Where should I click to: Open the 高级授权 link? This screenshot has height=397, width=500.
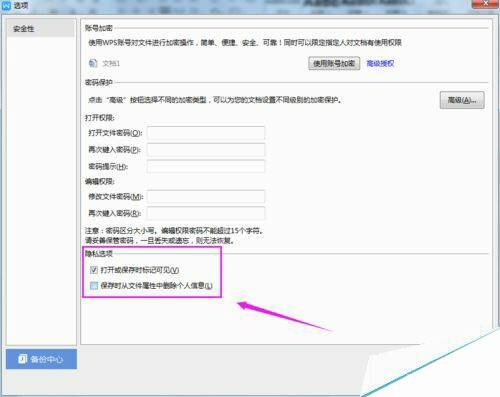click(380, 63)
